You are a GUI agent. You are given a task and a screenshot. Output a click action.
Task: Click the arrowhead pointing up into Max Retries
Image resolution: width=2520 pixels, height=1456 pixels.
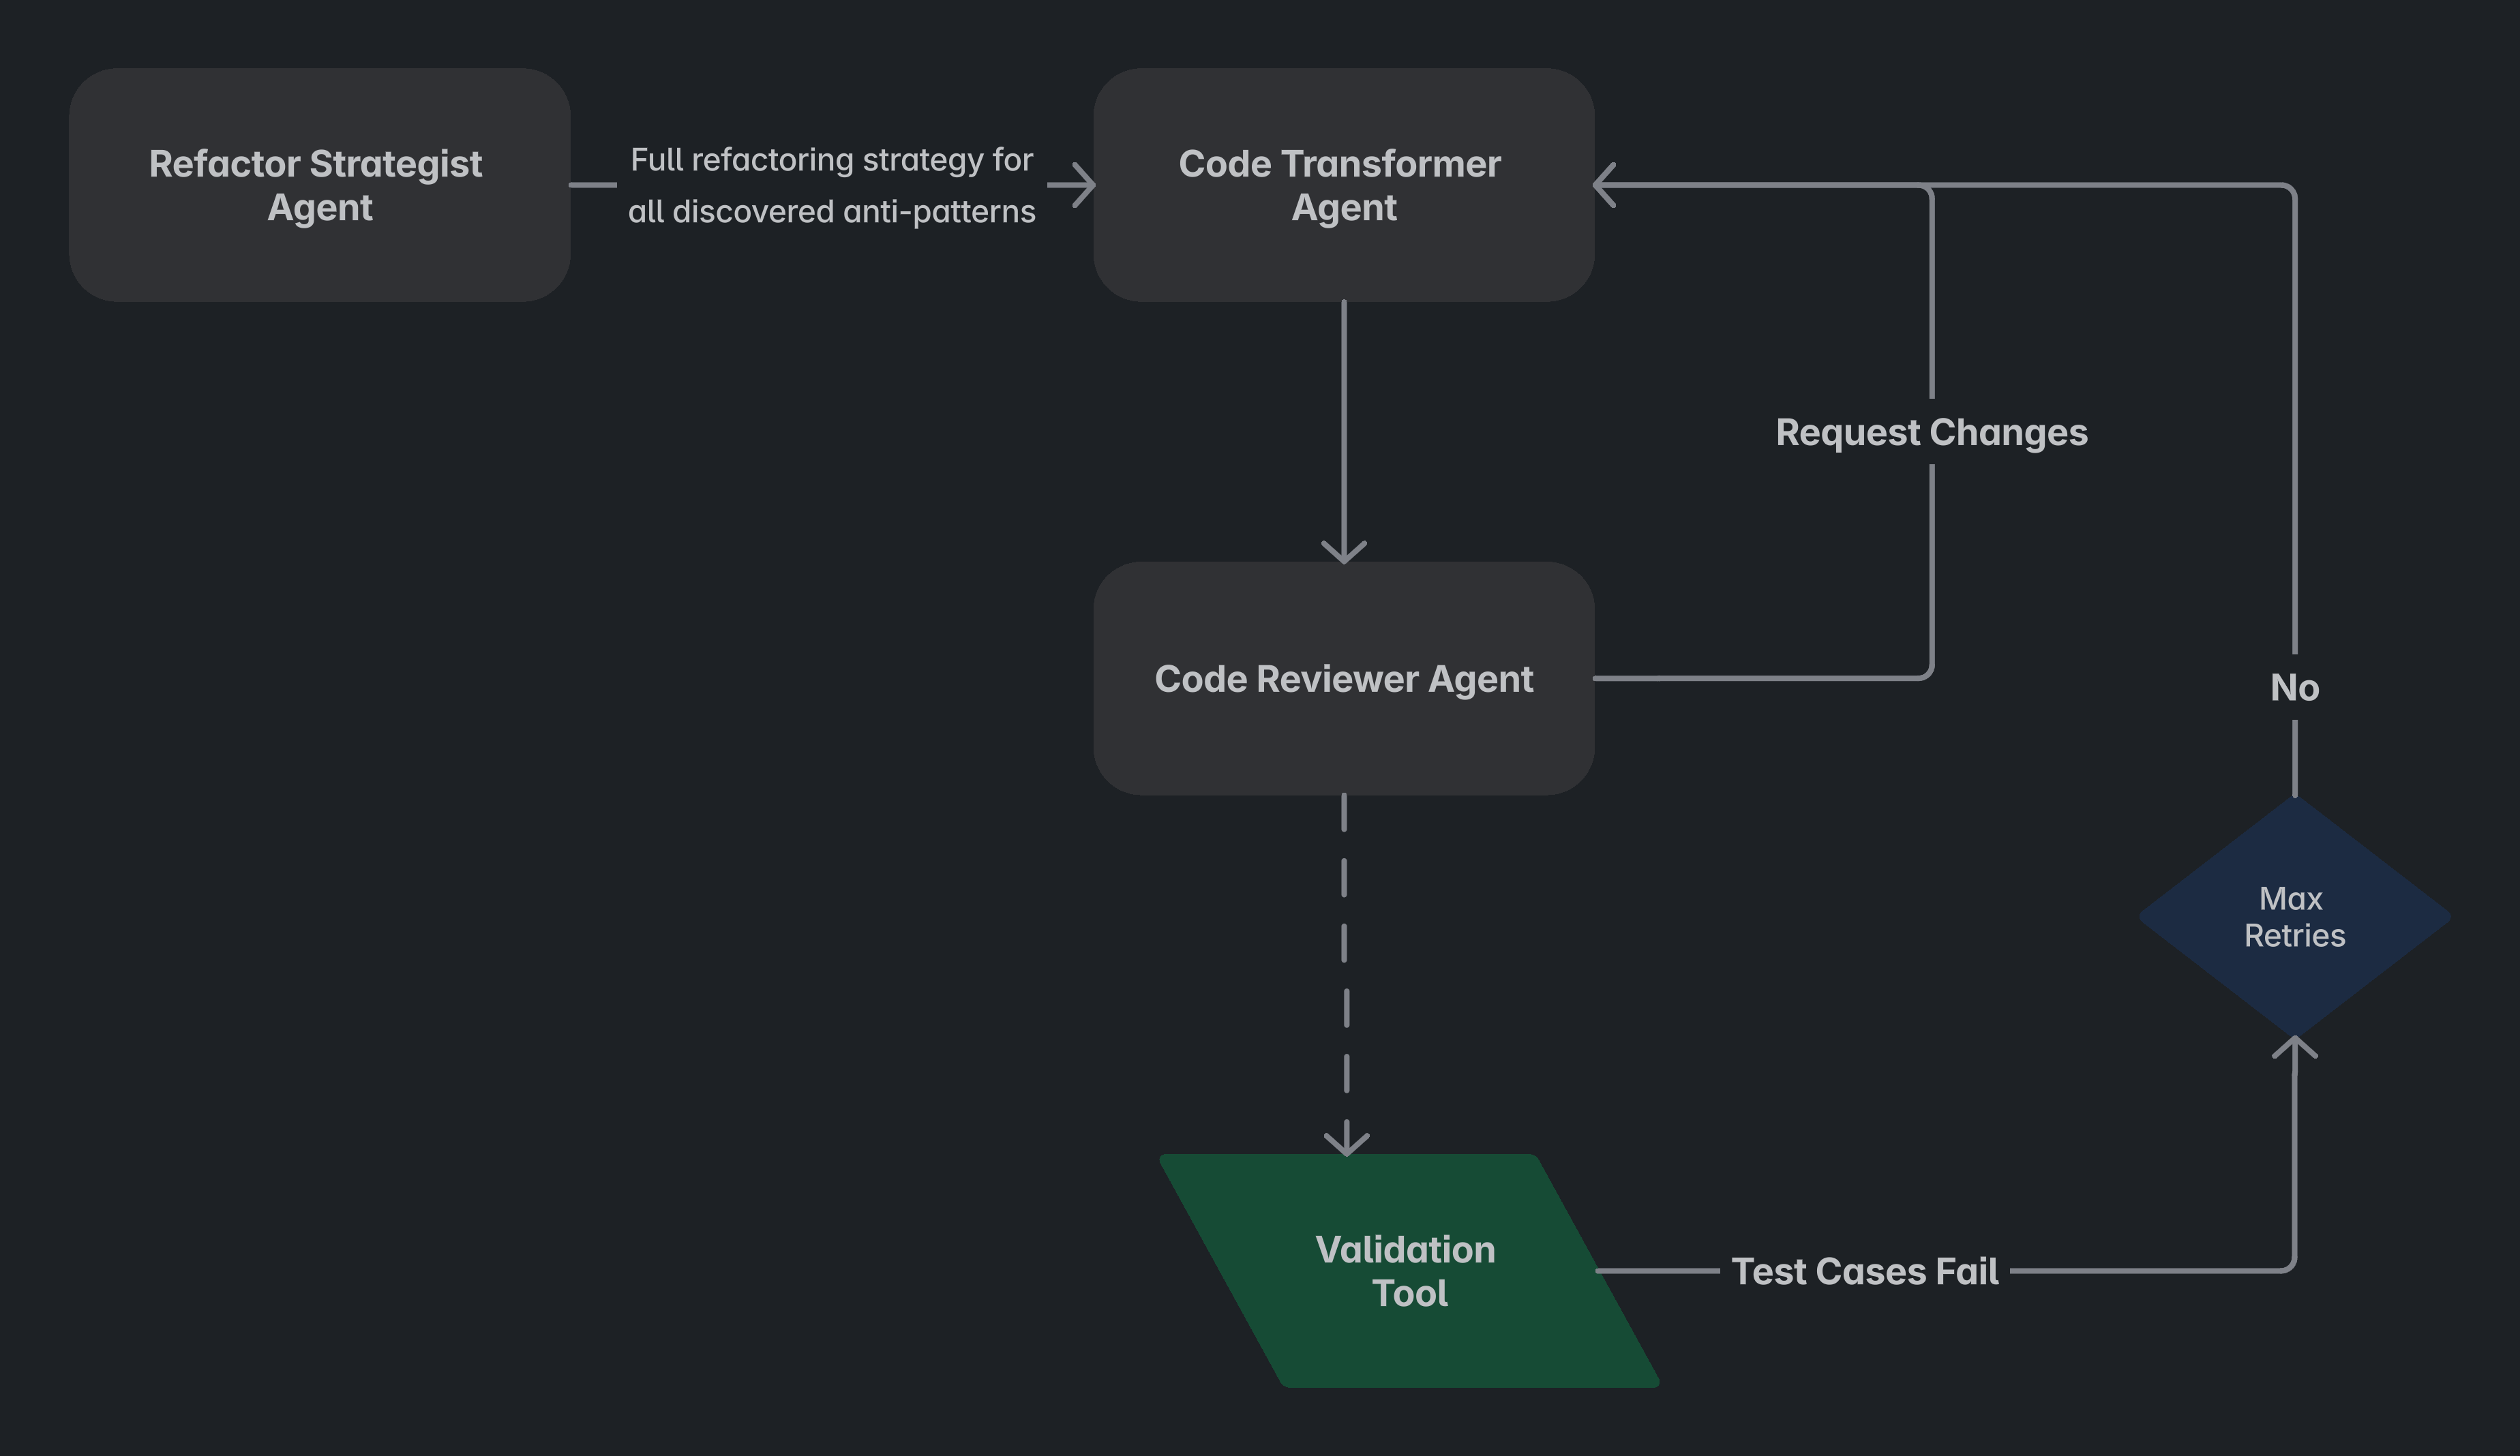[x=2294, y=1048]
